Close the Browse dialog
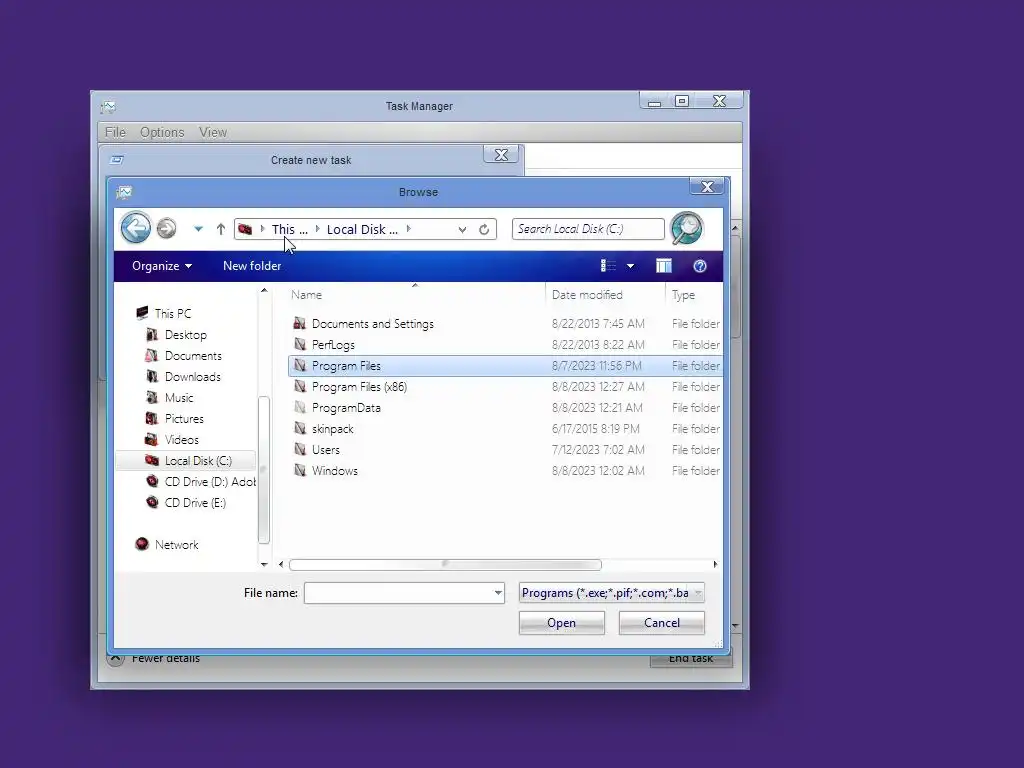The image size is (1024, 768). pos(707,187)
